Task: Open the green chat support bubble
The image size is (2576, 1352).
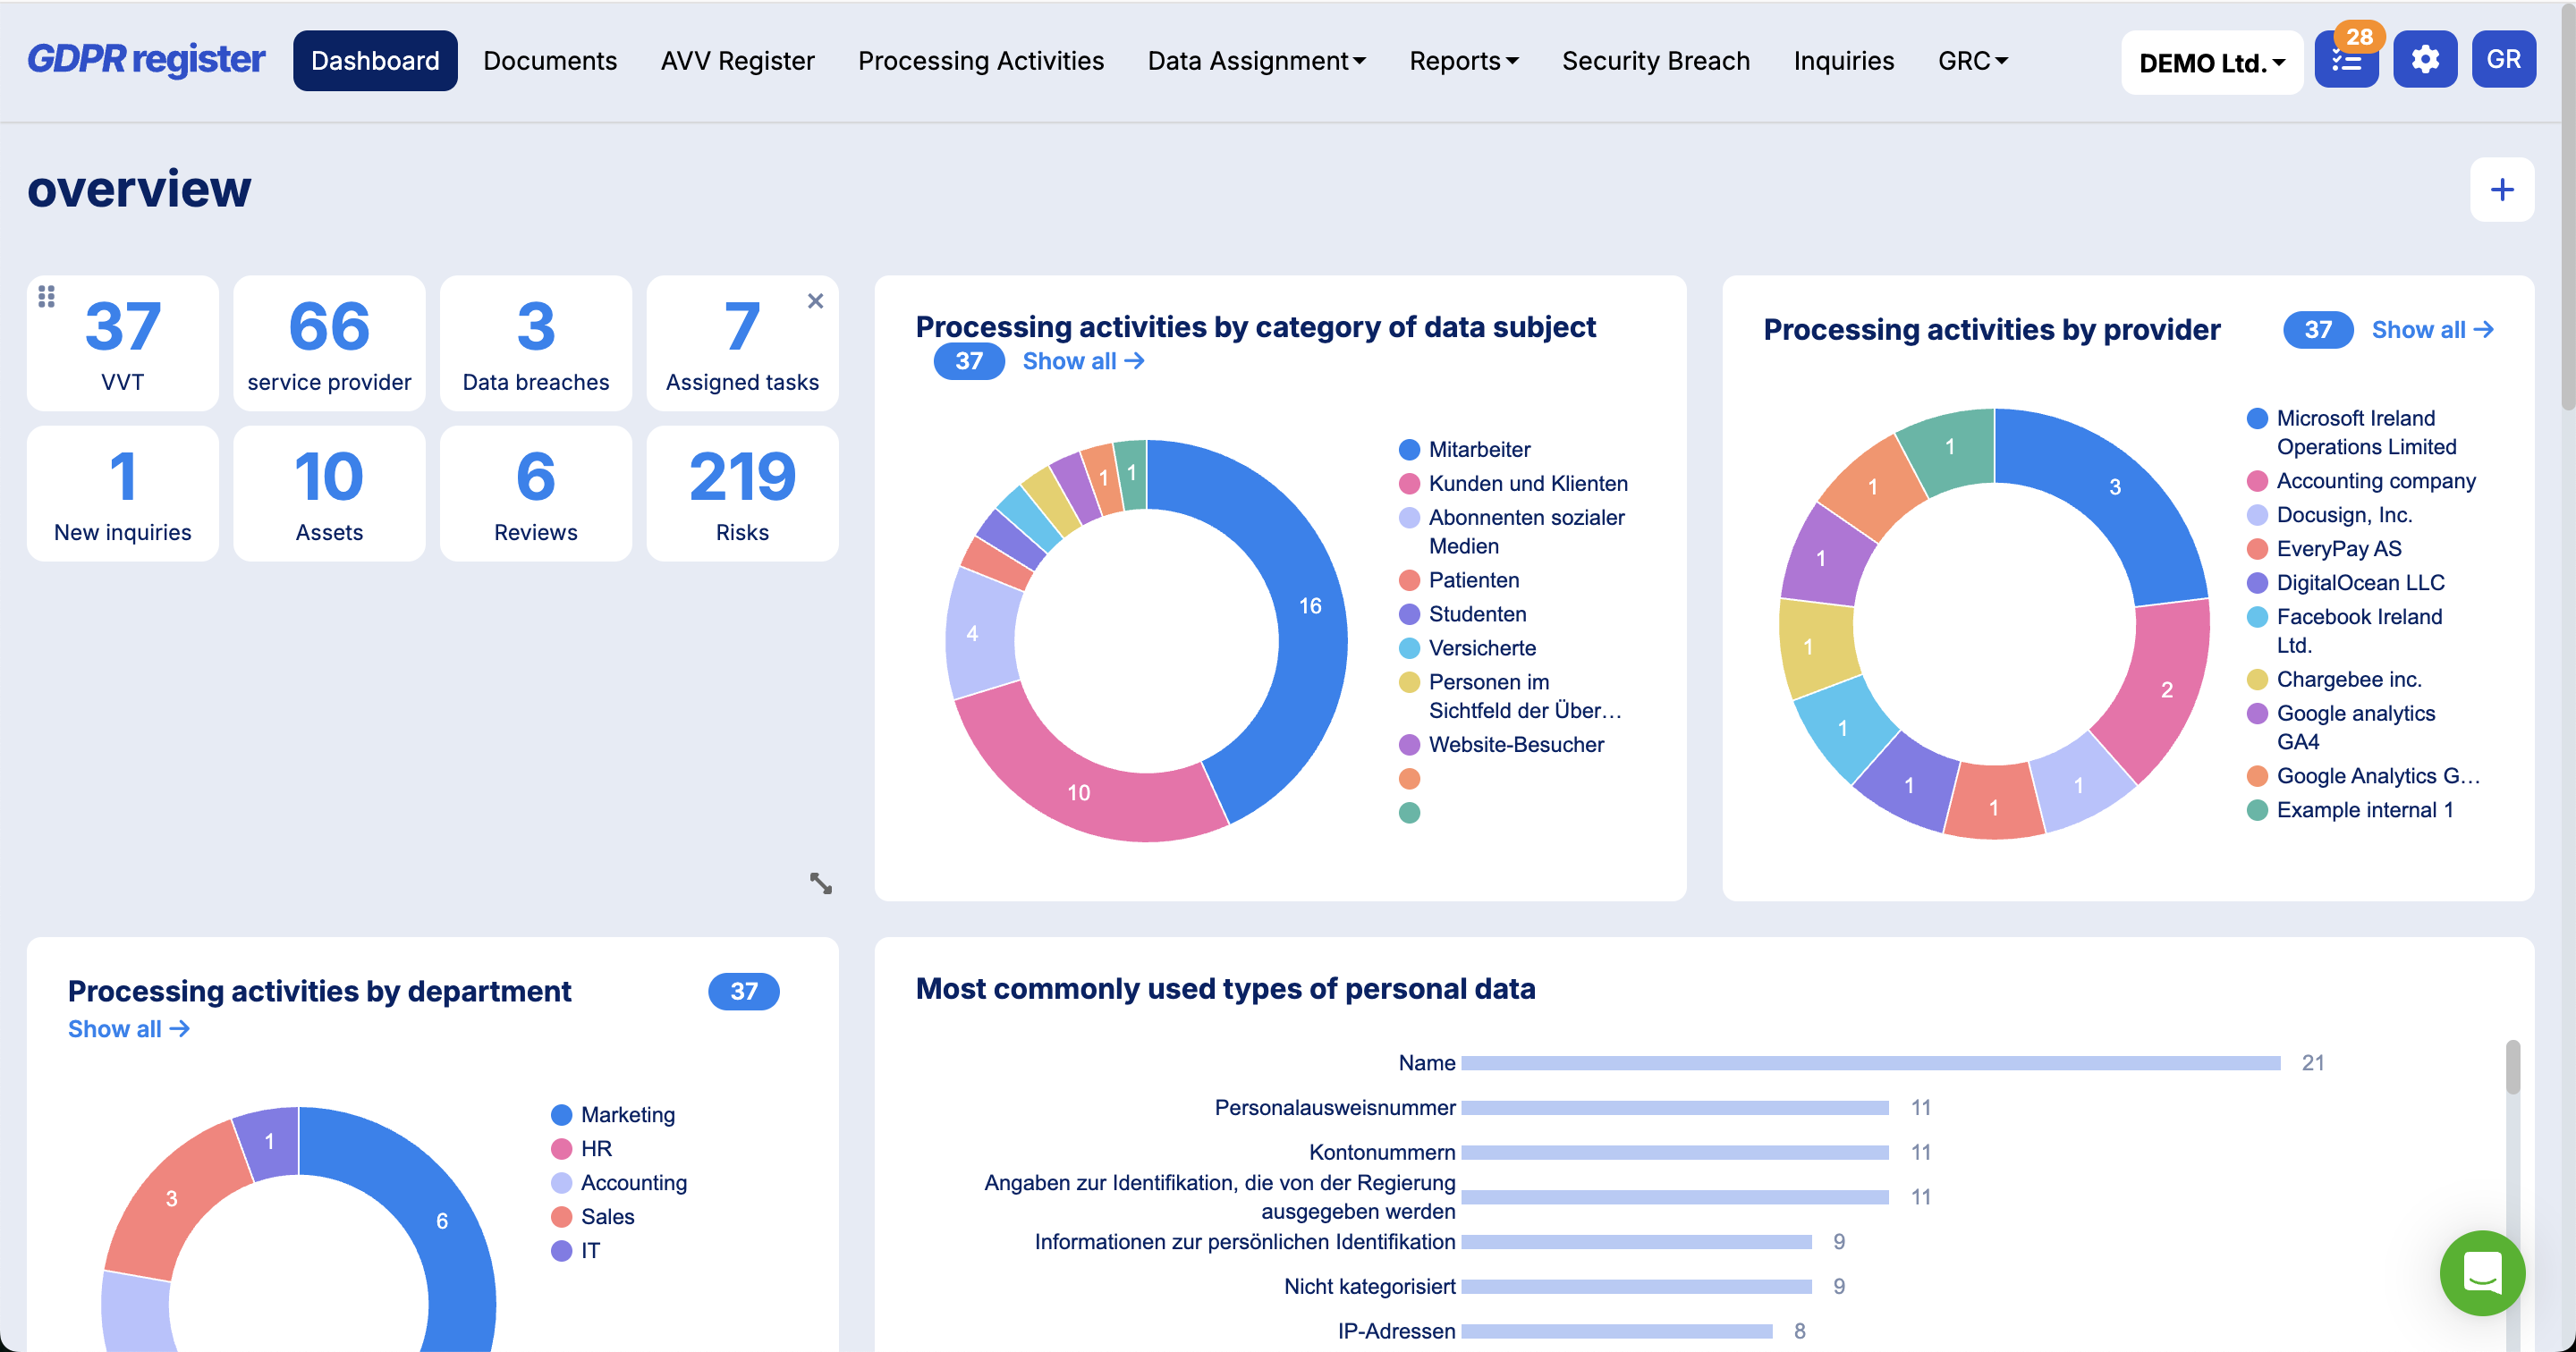Action: click(2482, 1272)
